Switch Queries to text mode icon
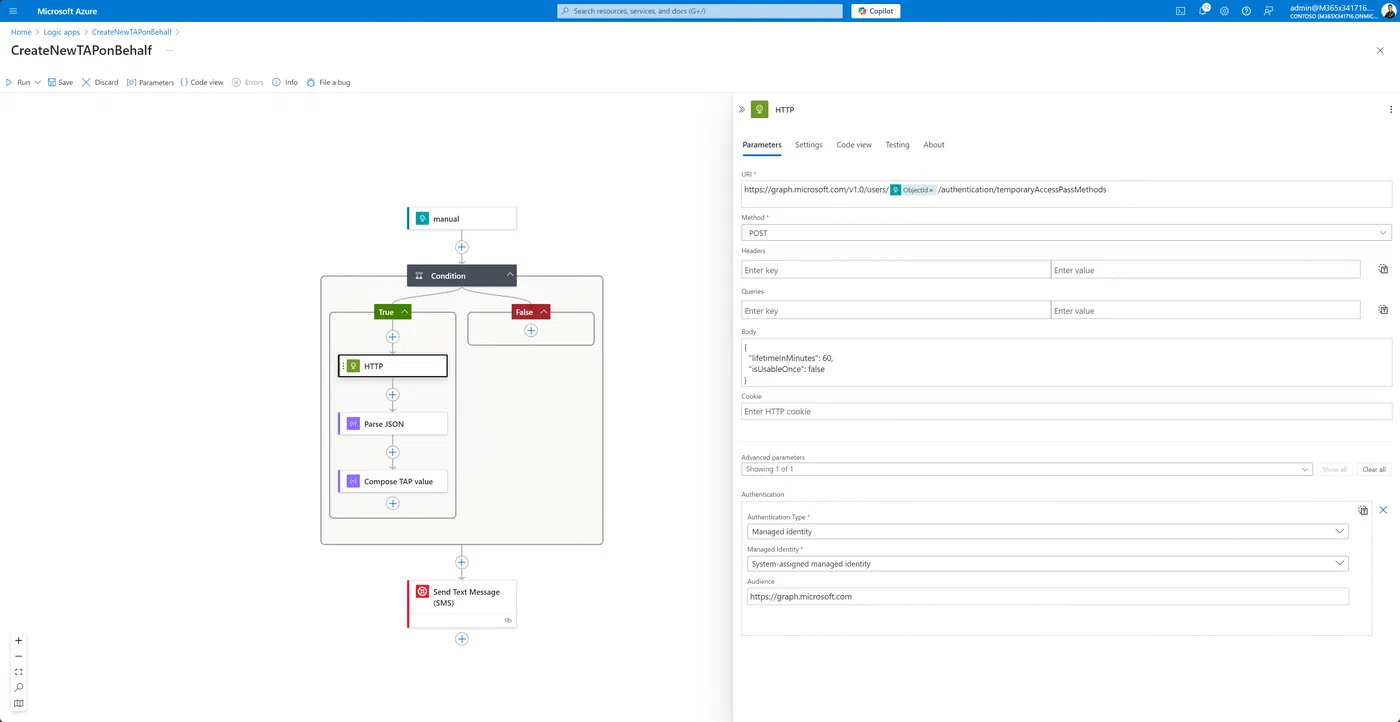The image size is (1400, 722). (x=1383, y=311)
